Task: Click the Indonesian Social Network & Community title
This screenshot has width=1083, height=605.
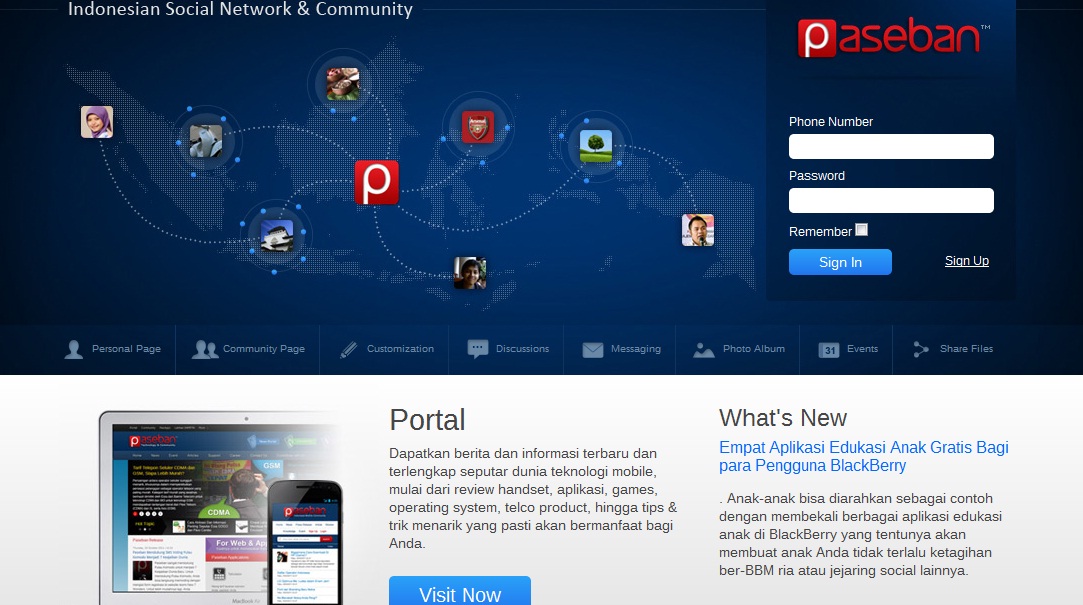Action: point(240,9)
